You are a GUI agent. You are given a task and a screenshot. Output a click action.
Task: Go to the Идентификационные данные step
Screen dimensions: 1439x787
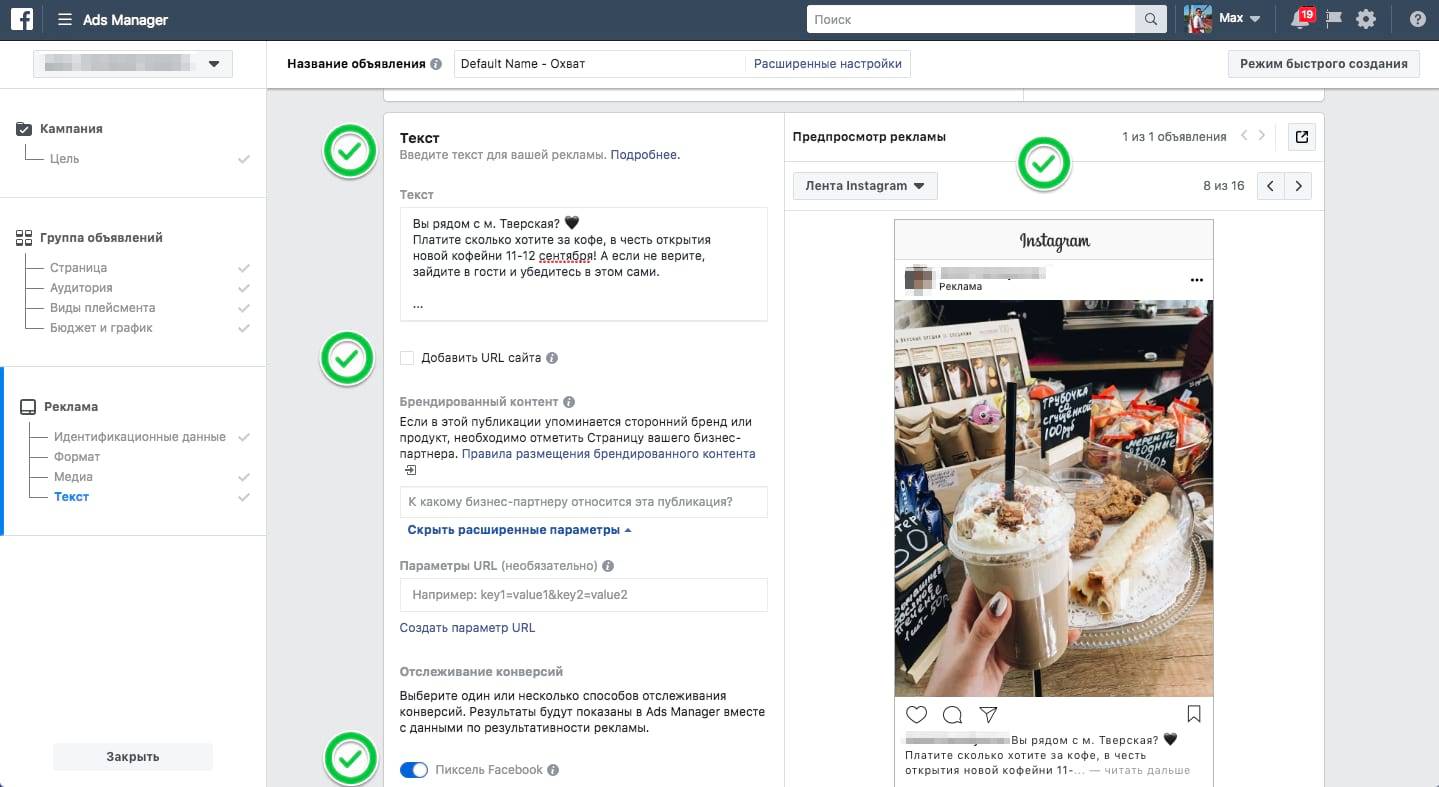click(x=140, y=437)
